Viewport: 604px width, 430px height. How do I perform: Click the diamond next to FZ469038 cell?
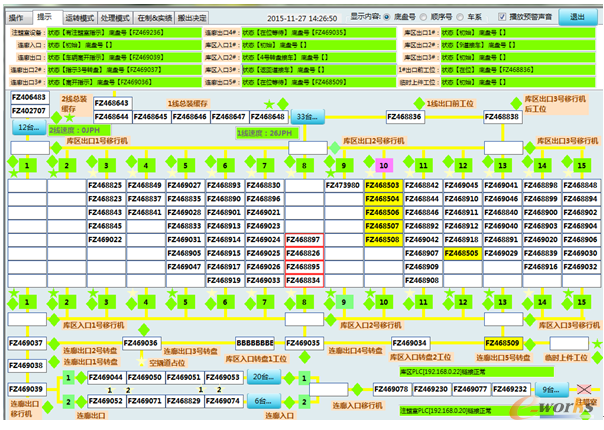54,361
